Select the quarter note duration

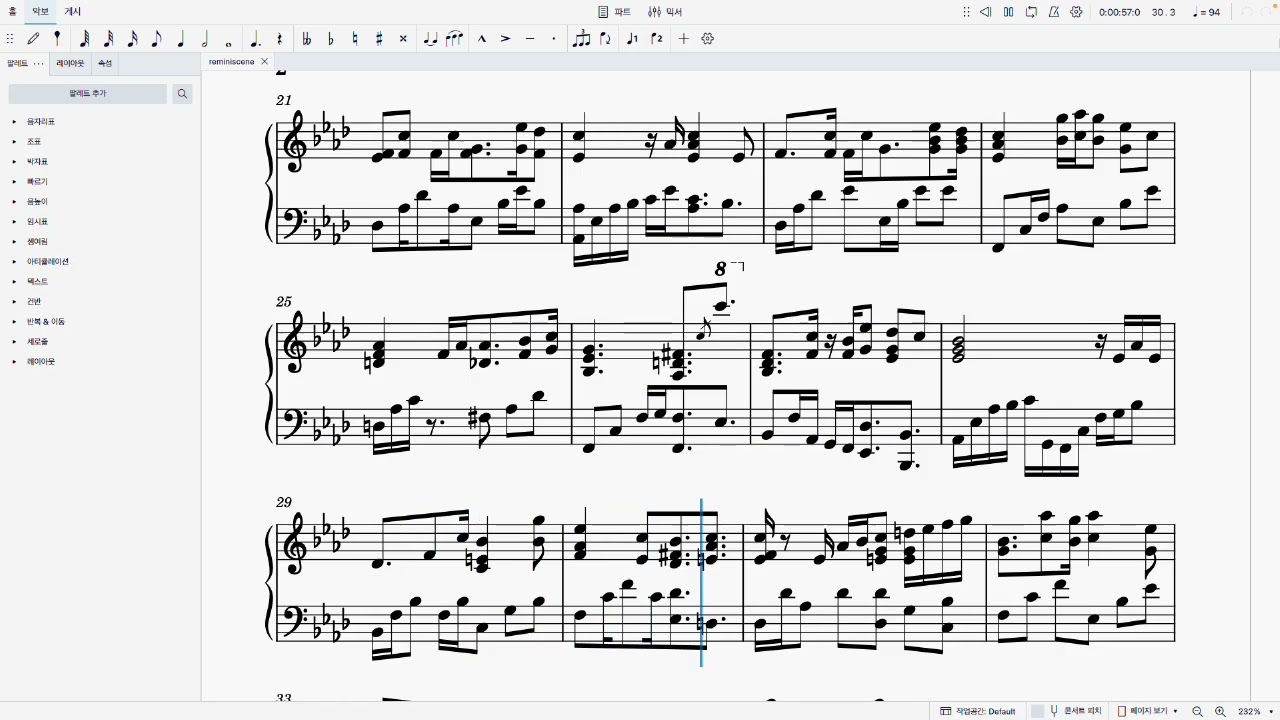click(181, 39)
